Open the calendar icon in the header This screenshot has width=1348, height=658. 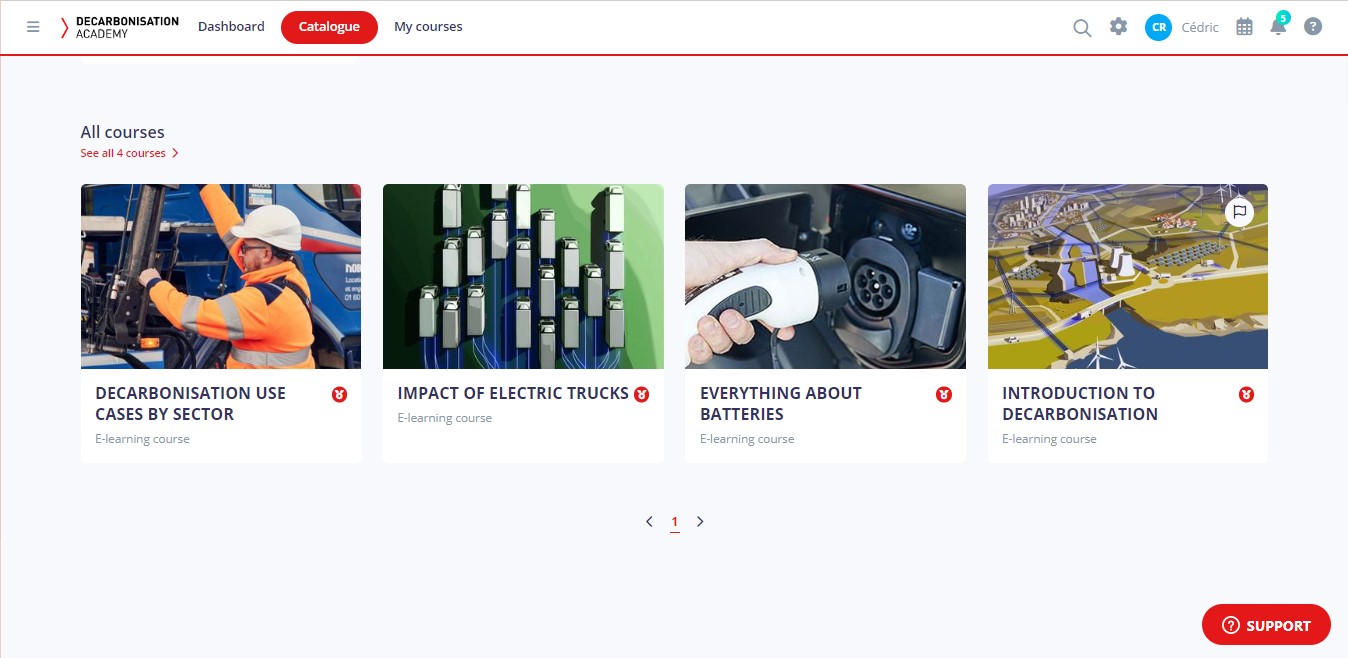[1244, 27]
